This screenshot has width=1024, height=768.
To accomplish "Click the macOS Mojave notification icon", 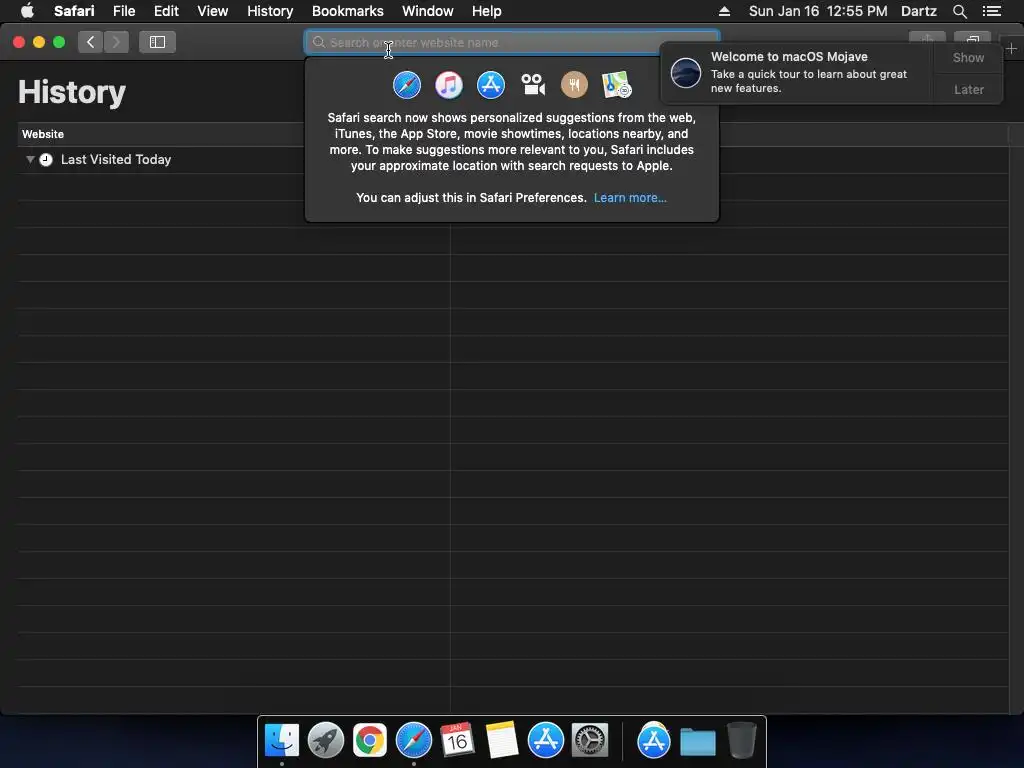I will click(686, 72).
